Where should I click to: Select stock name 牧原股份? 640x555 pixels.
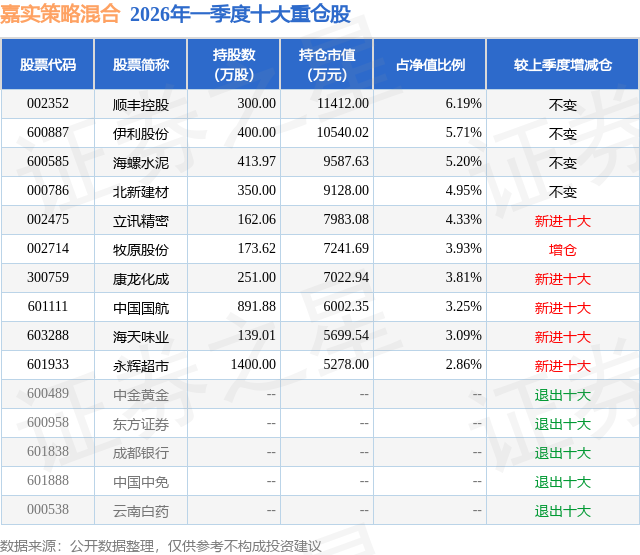click(141, 250)
